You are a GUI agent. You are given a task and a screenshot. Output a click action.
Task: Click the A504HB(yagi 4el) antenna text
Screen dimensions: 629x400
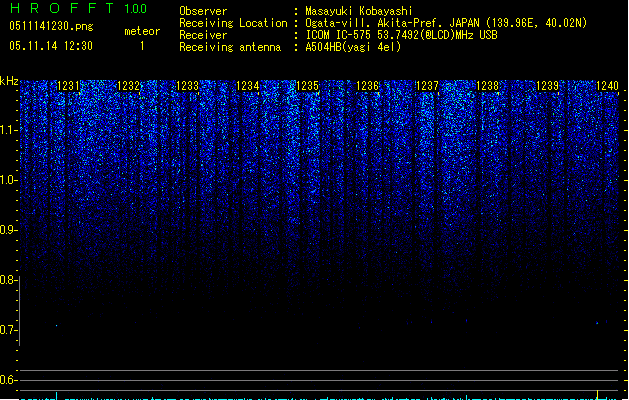click(353, 47)
